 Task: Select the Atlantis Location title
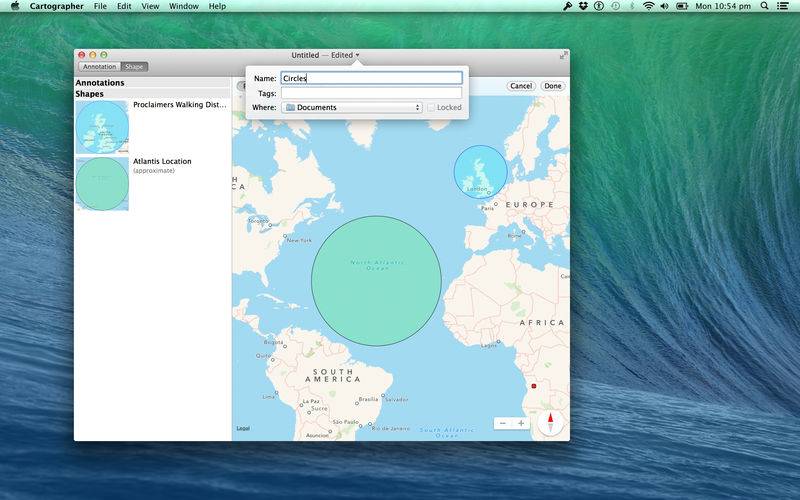tap(162, 161)
